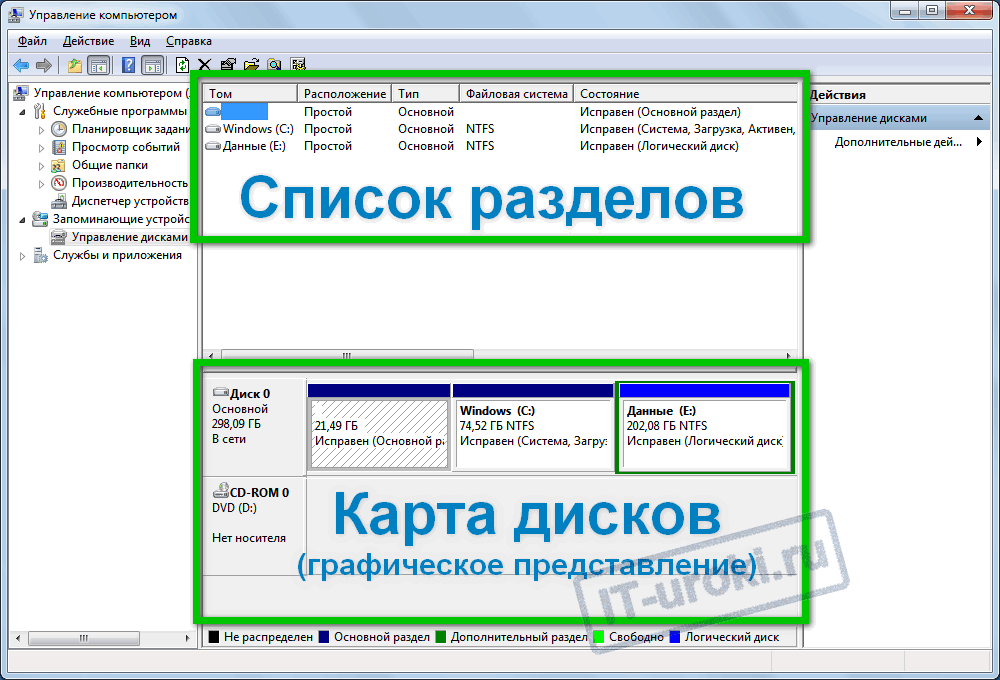This screenshot has width=1000, height=680.
Task: Click the Запоминающие устройства icon
Action: (x=40, y=219)
